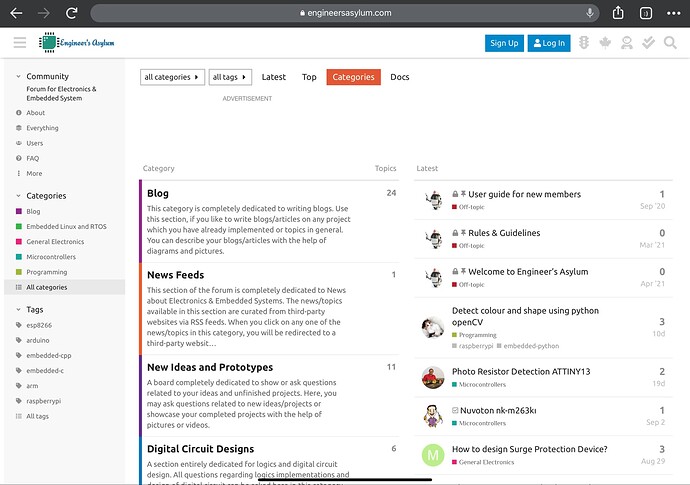Open New Ideas and Prototypes category

click(x=210, y=367)
